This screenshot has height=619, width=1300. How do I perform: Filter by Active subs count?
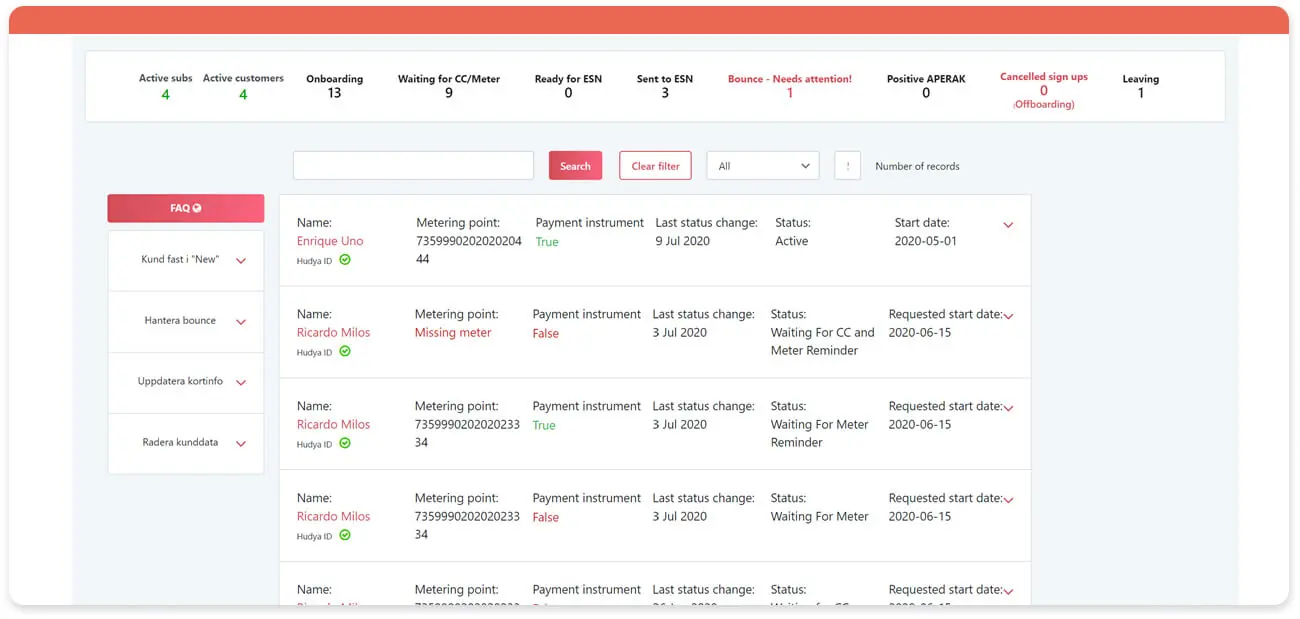166,87
